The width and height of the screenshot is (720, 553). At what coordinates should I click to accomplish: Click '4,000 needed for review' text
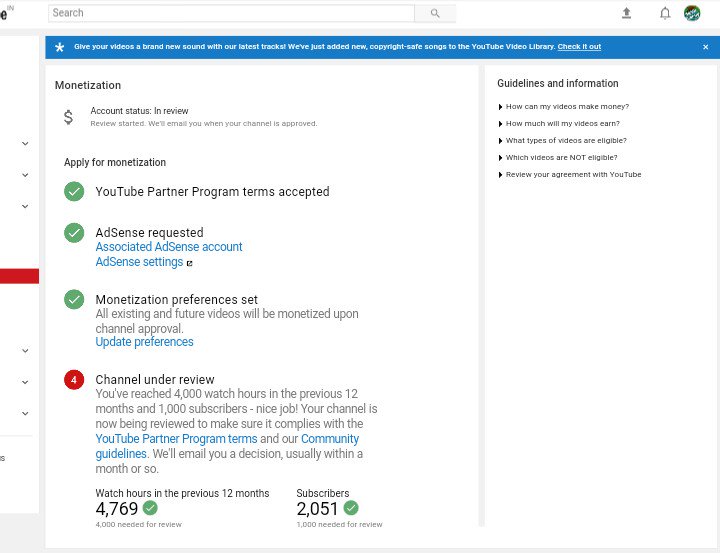(139, 525)
